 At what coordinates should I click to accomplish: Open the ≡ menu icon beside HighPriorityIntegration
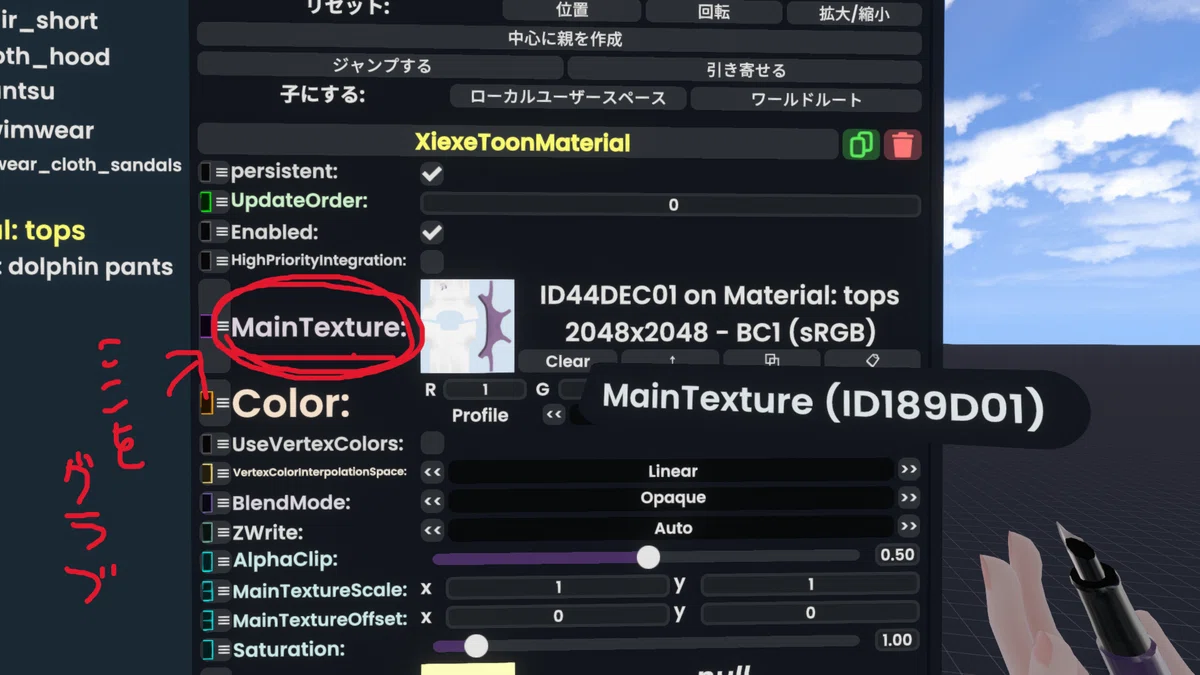[x=222, y=261]
